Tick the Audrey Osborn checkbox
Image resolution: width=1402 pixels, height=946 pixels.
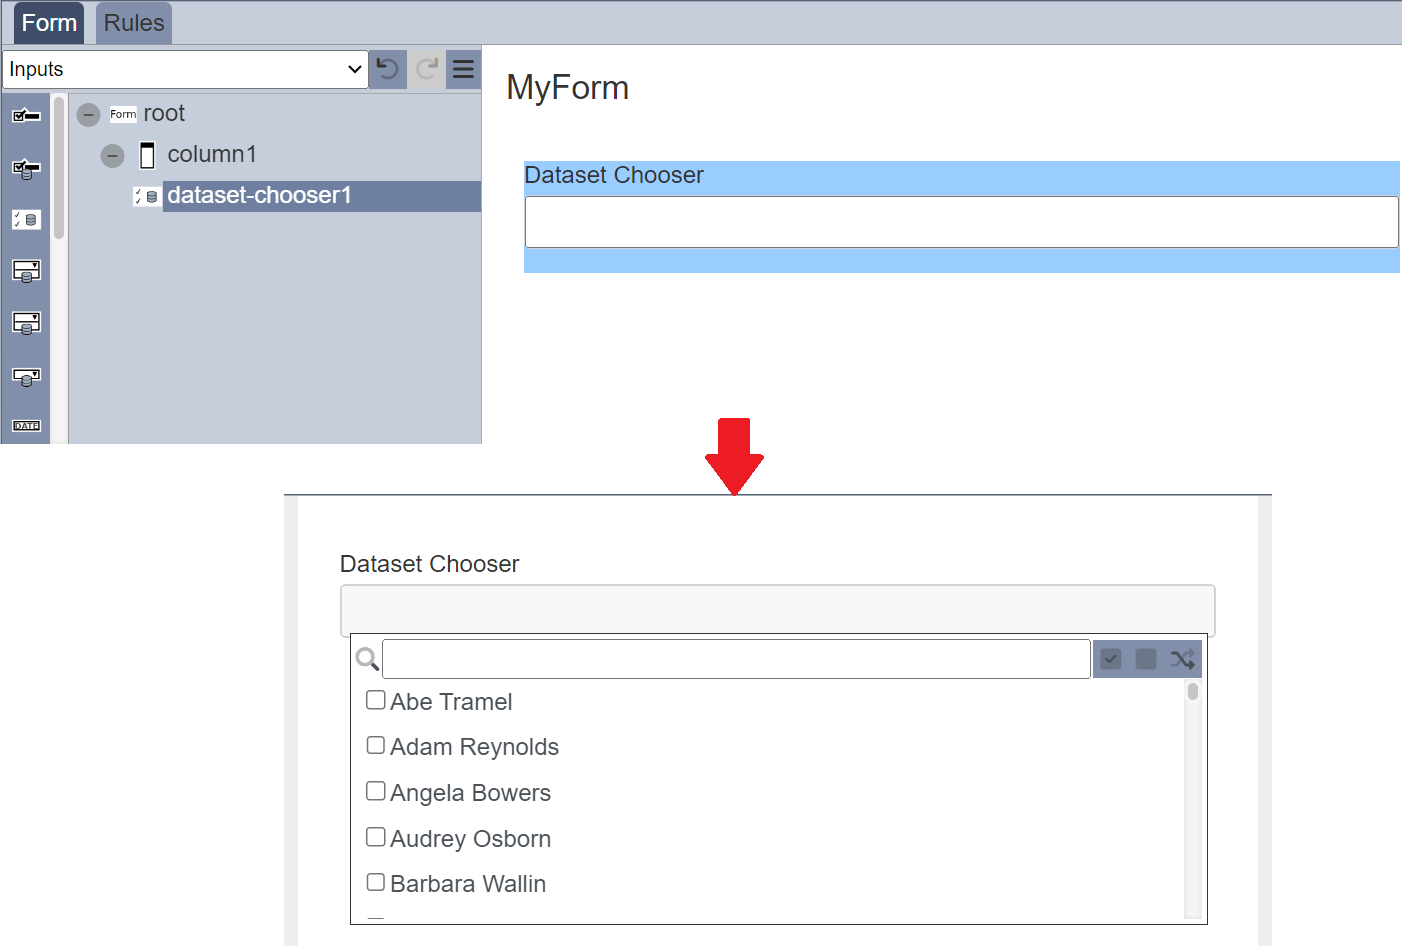tap(376, 837)
